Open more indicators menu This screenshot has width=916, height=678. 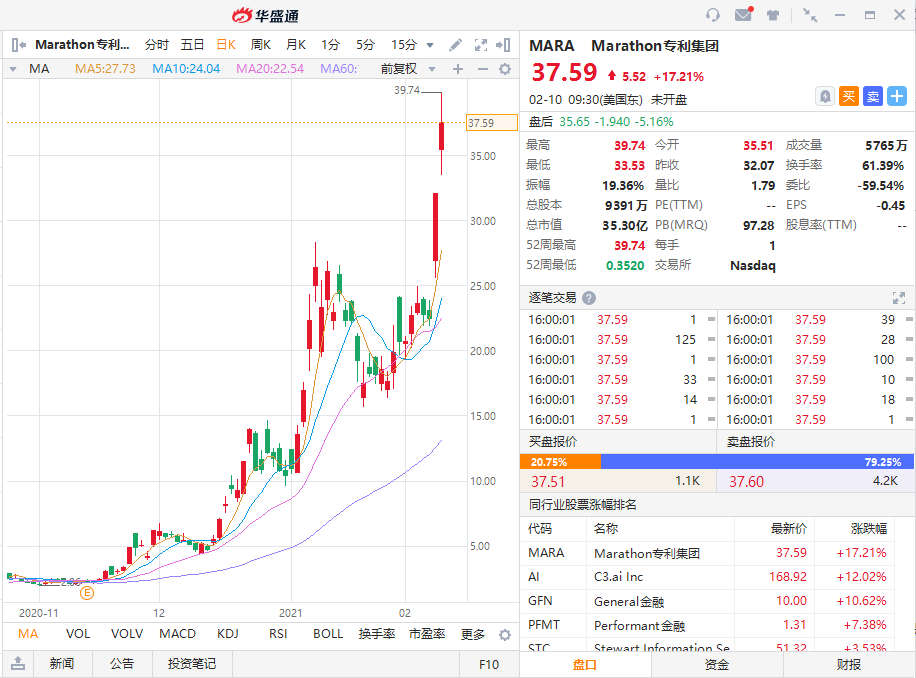coord(473,634)
